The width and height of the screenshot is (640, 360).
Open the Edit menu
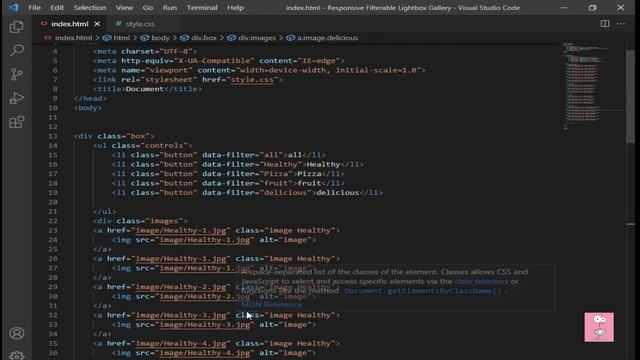pos(57,8)
